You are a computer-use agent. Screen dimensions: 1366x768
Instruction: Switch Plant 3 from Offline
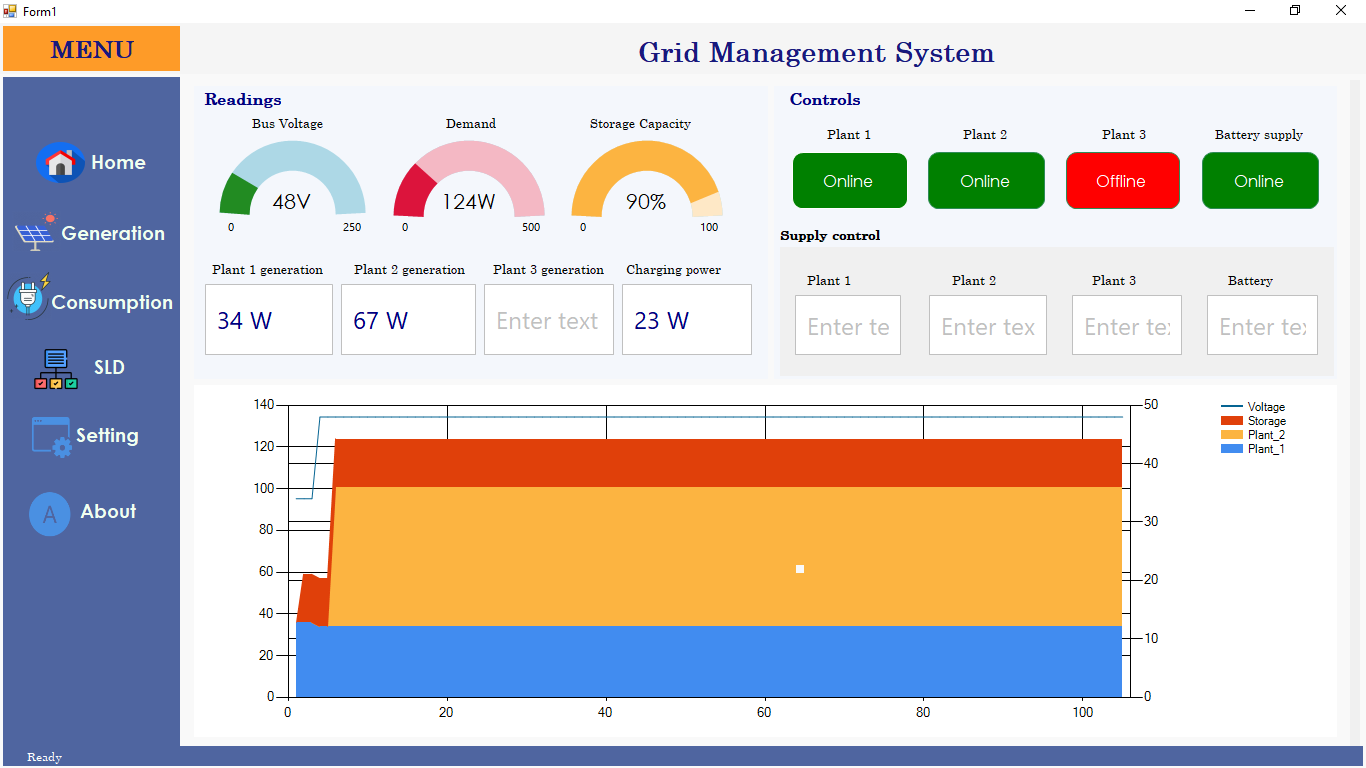coord(1122,181)
